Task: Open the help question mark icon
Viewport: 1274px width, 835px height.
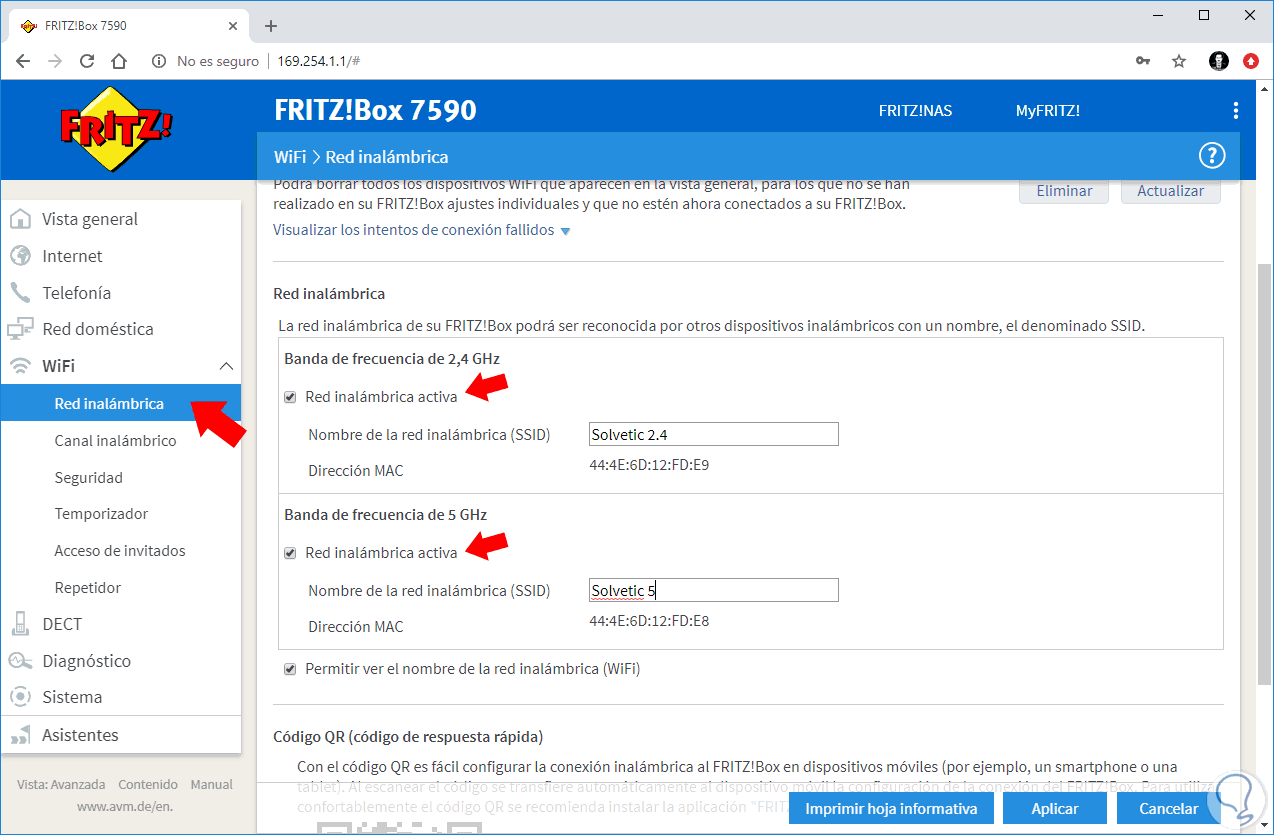Action: [1211, 156]
